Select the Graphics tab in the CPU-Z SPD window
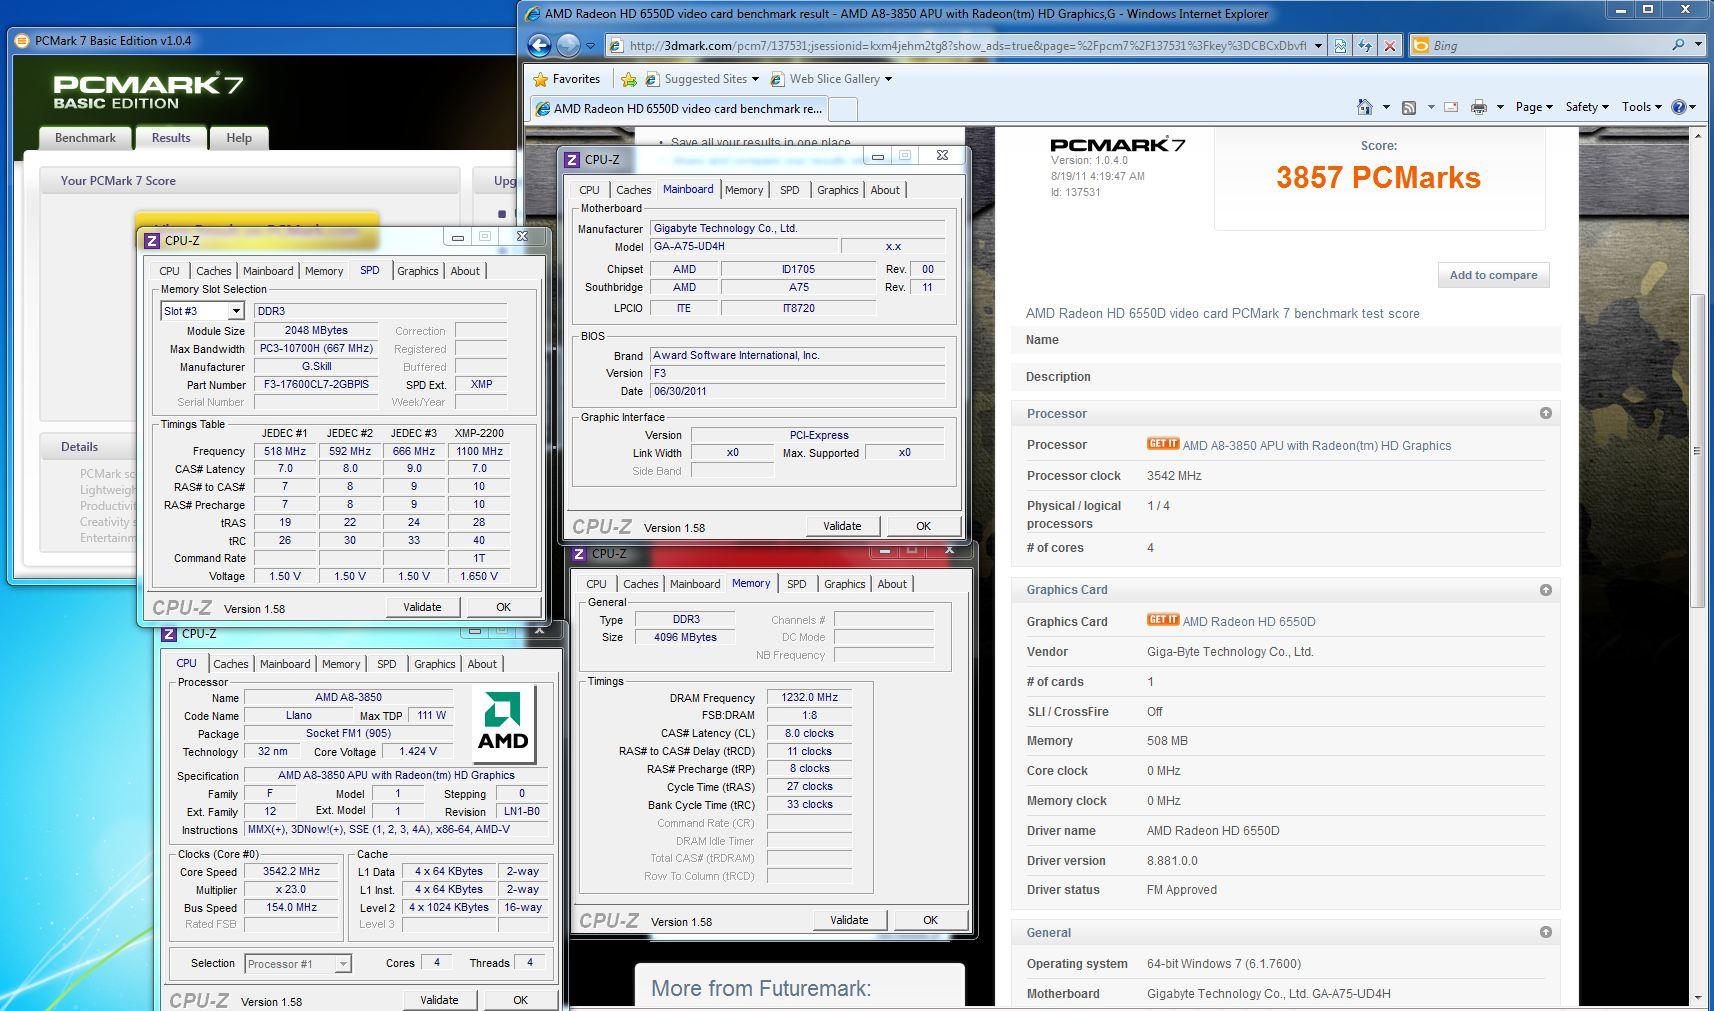The height and width of the screenshot is (1011, 1714). point(417,271)
